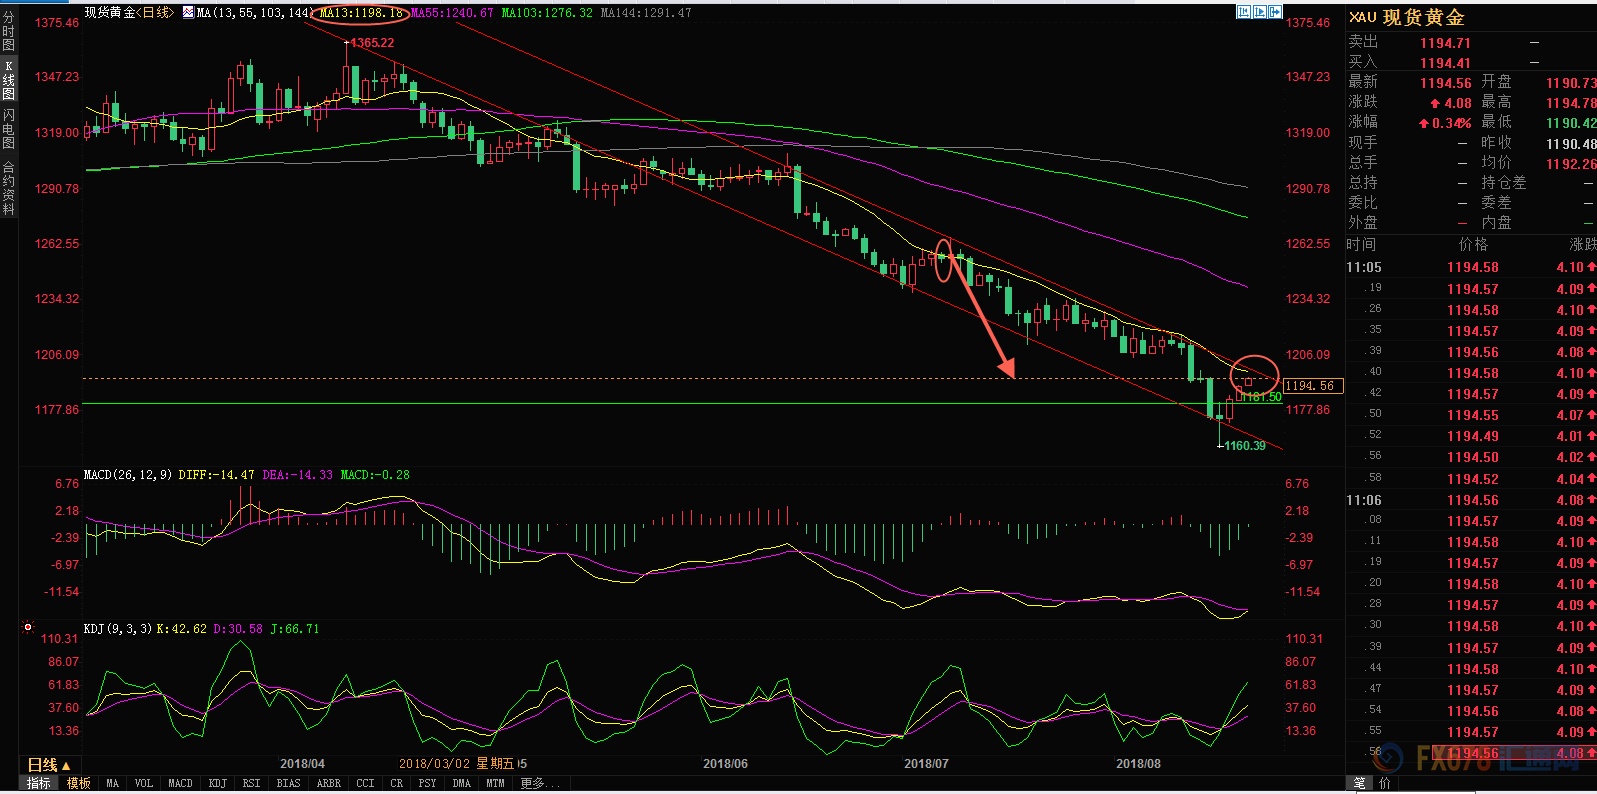Click the third blue exit-arrow chart icon

click(1276, 12)
